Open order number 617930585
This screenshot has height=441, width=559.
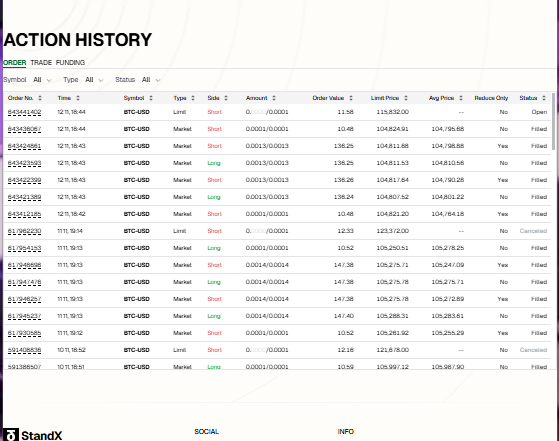click(25, 333)
